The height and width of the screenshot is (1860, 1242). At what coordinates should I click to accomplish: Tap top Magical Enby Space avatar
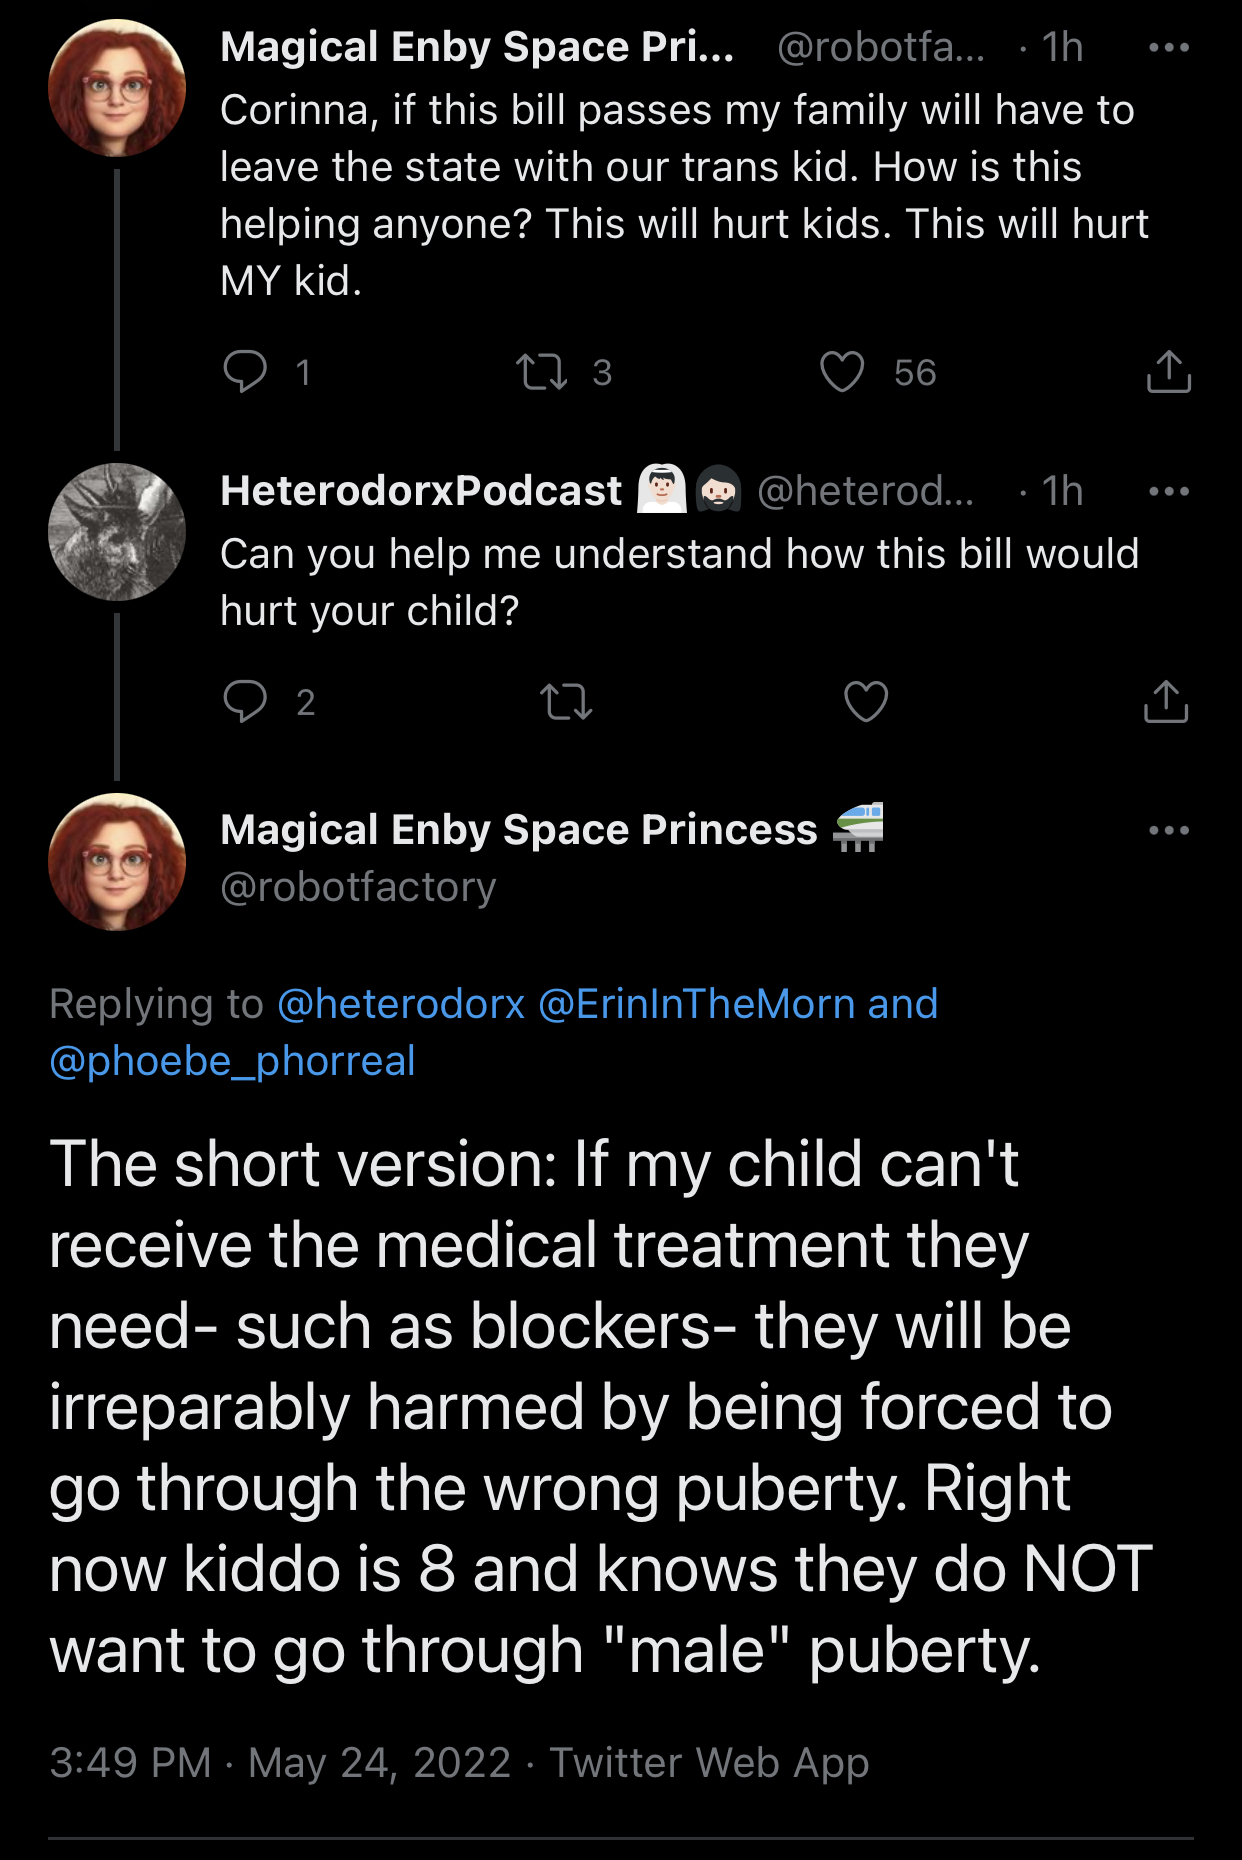coord(117,88)
